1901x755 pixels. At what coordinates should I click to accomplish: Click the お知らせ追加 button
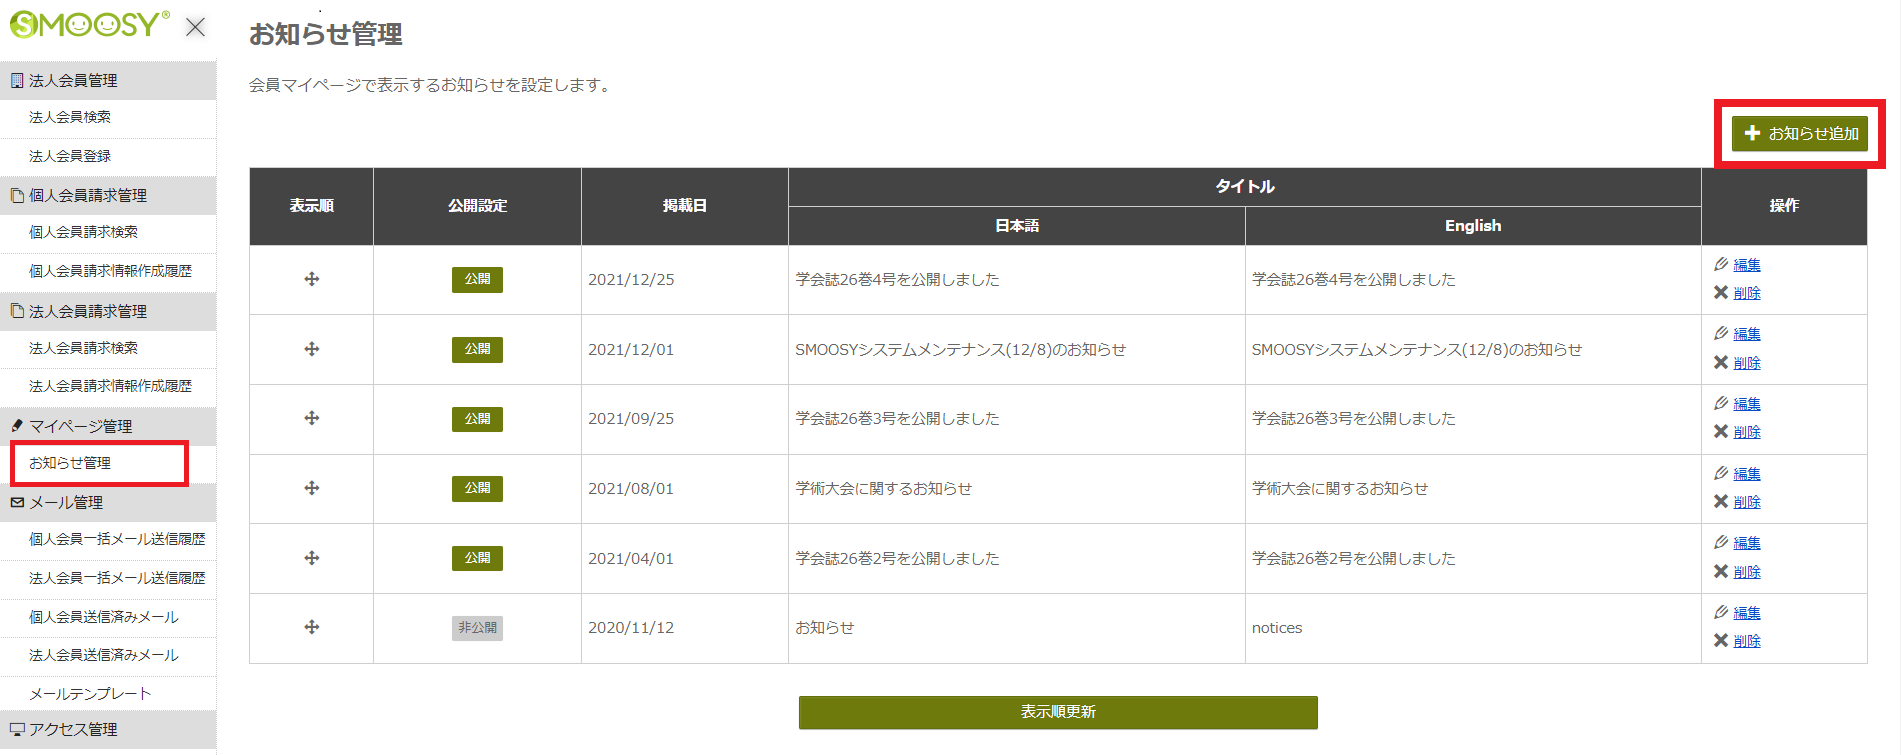(1800, 133)
